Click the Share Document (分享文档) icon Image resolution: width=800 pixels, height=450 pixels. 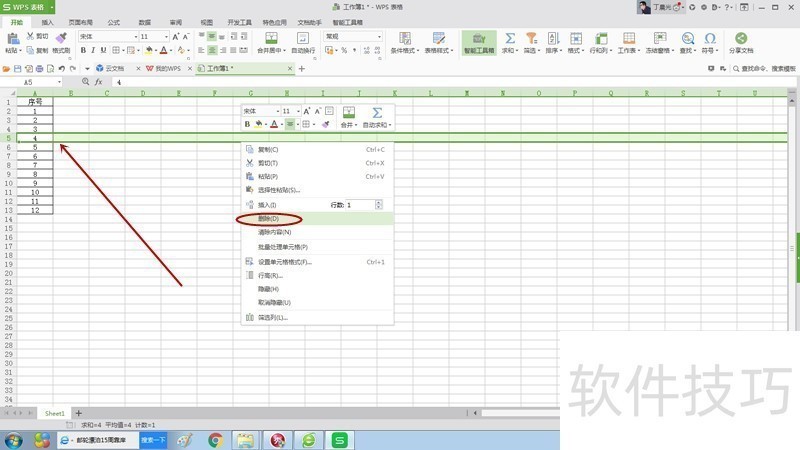(741, 38)
